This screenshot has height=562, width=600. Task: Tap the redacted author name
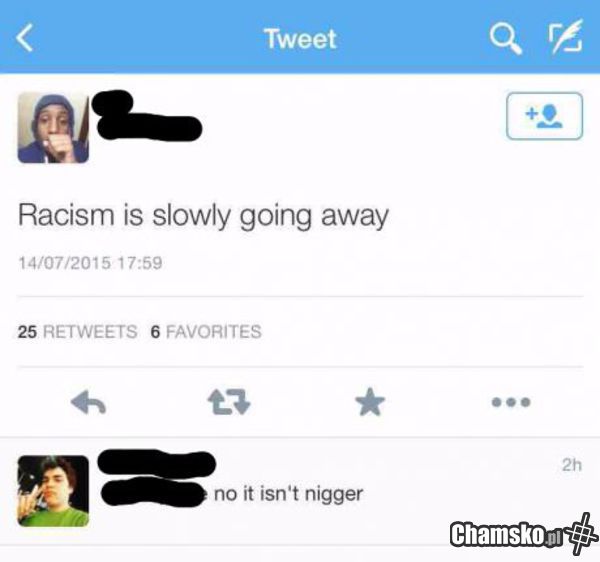147,116
